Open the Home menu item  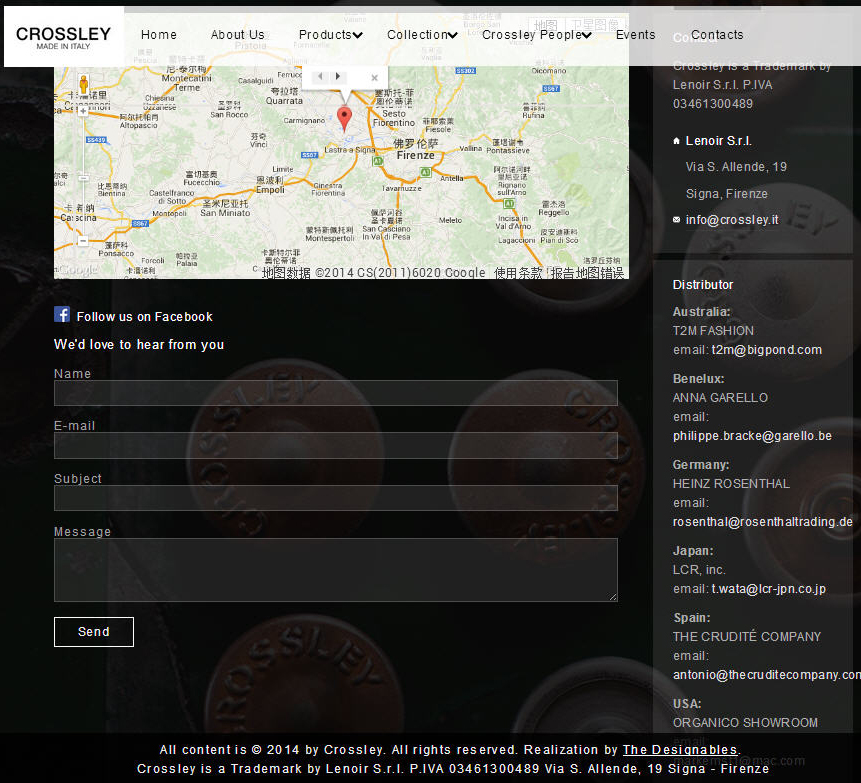point(159,35)
